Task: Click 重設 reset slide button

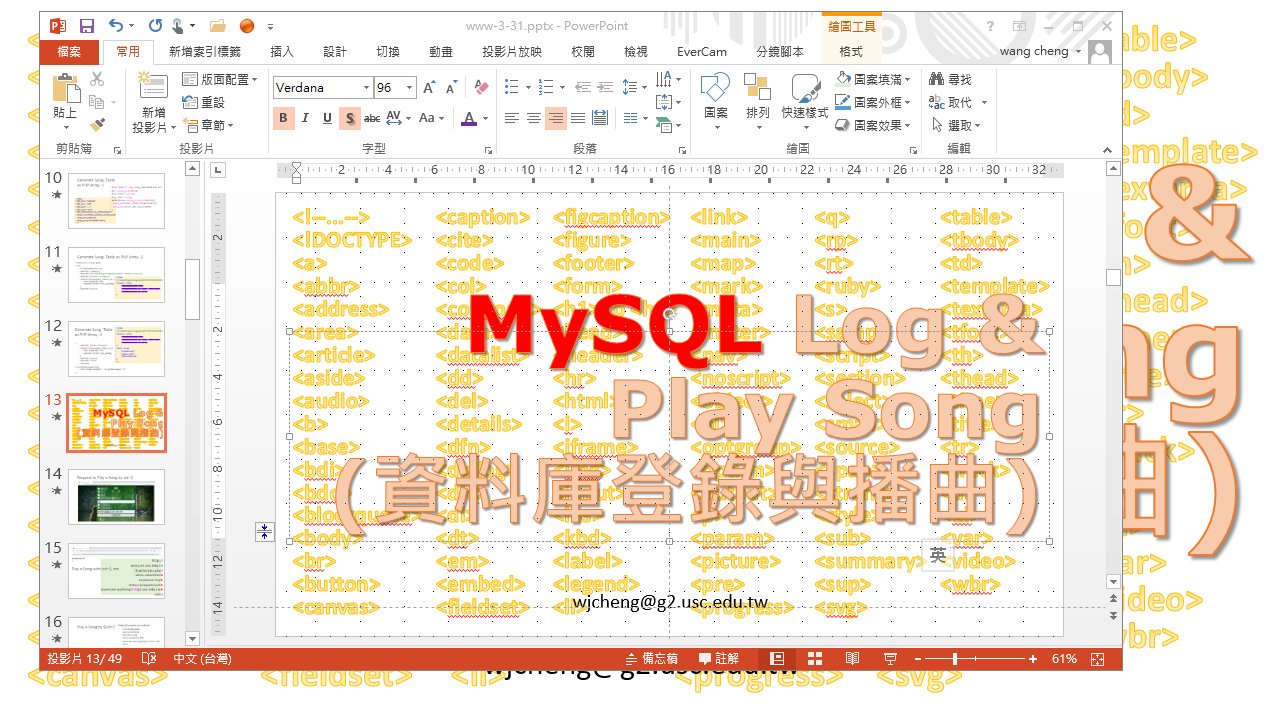Action: [x=204, y=102]
